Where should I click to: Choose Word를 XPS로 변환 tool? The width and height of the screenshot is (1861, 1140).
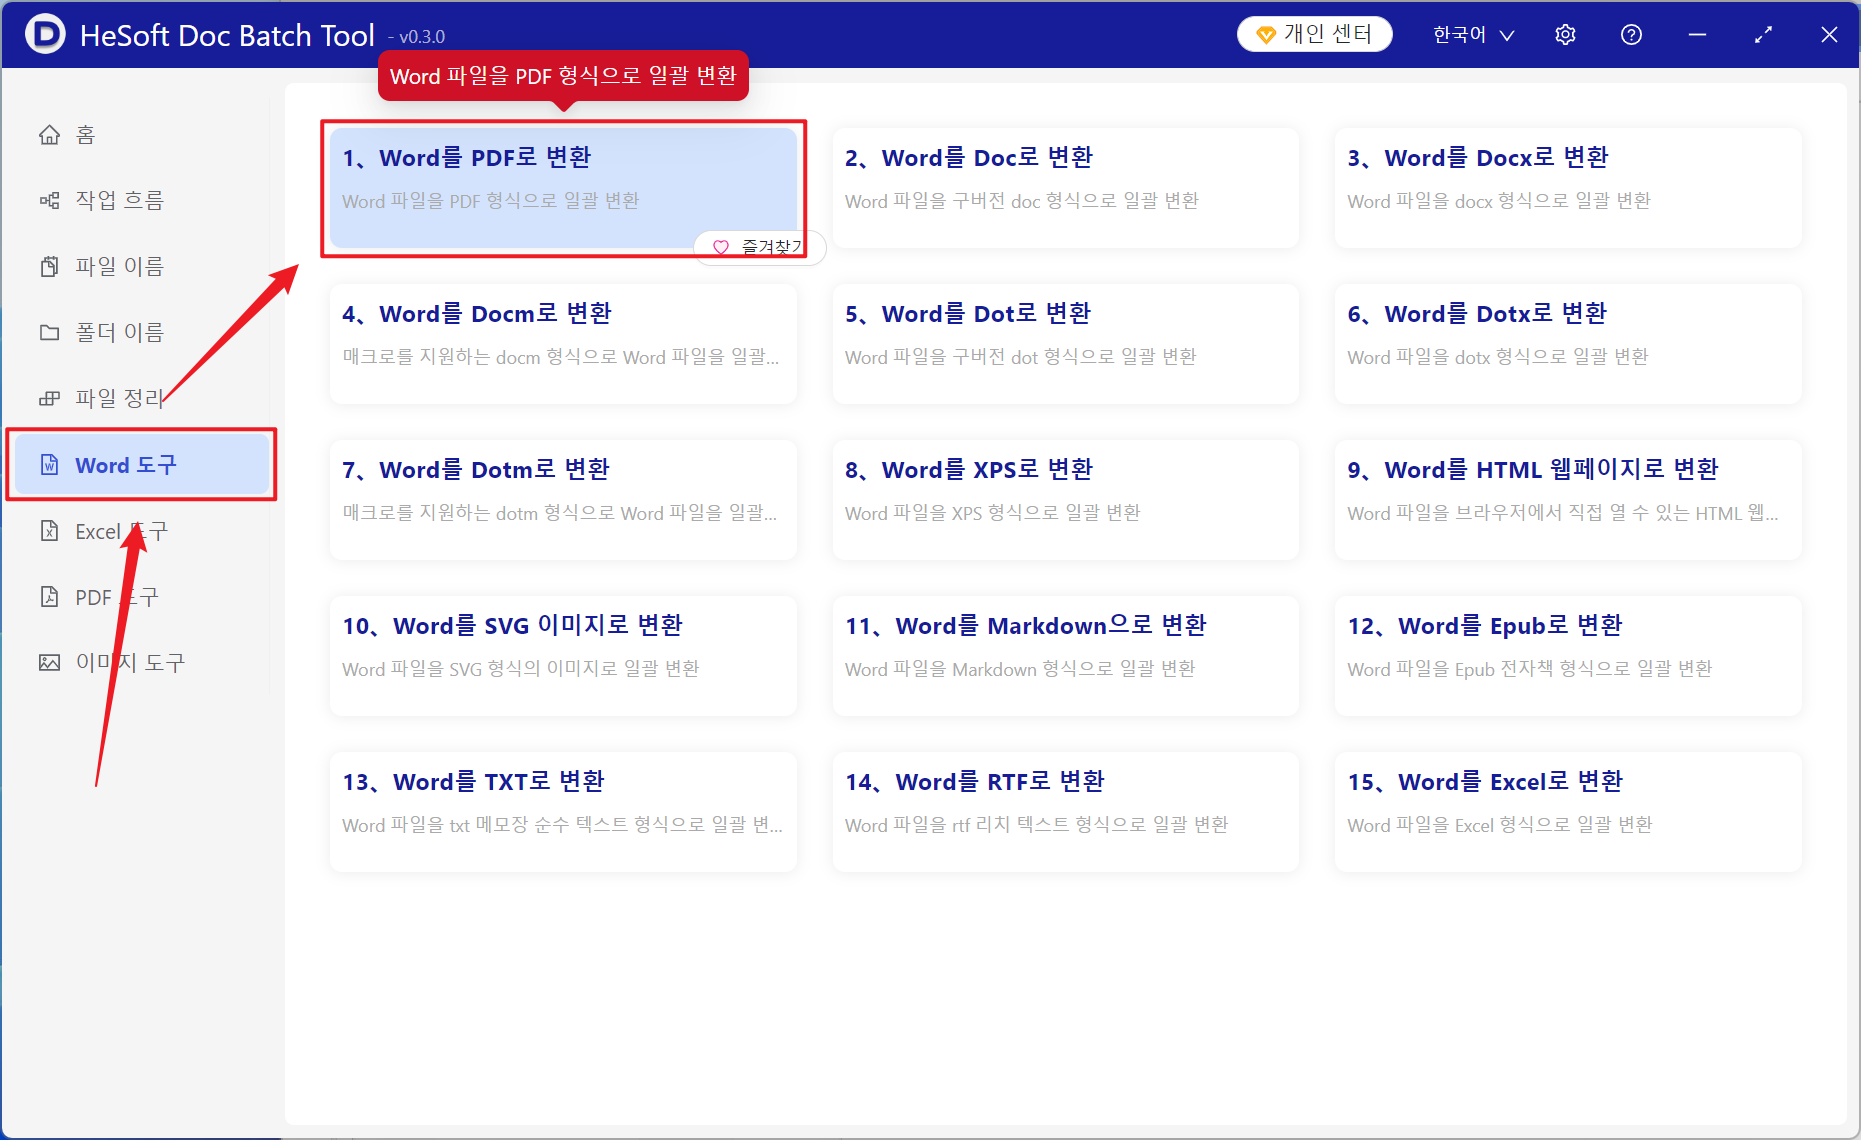tap(1065, 500)
